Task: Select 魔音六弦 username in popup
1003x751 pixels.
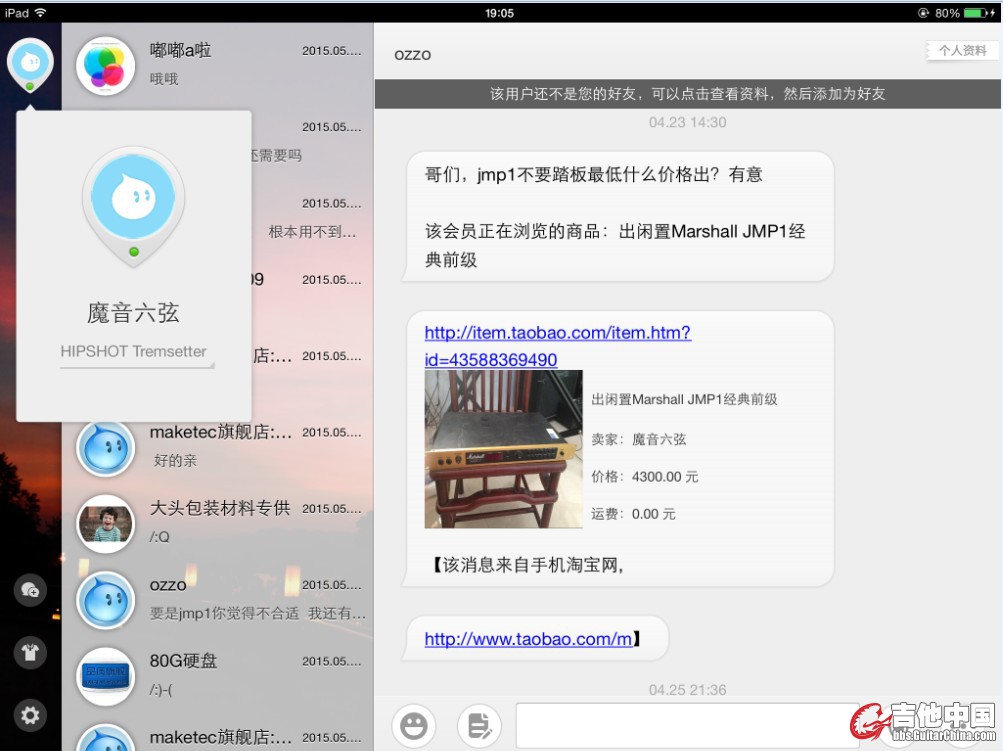Action: (x=133, y=313)
